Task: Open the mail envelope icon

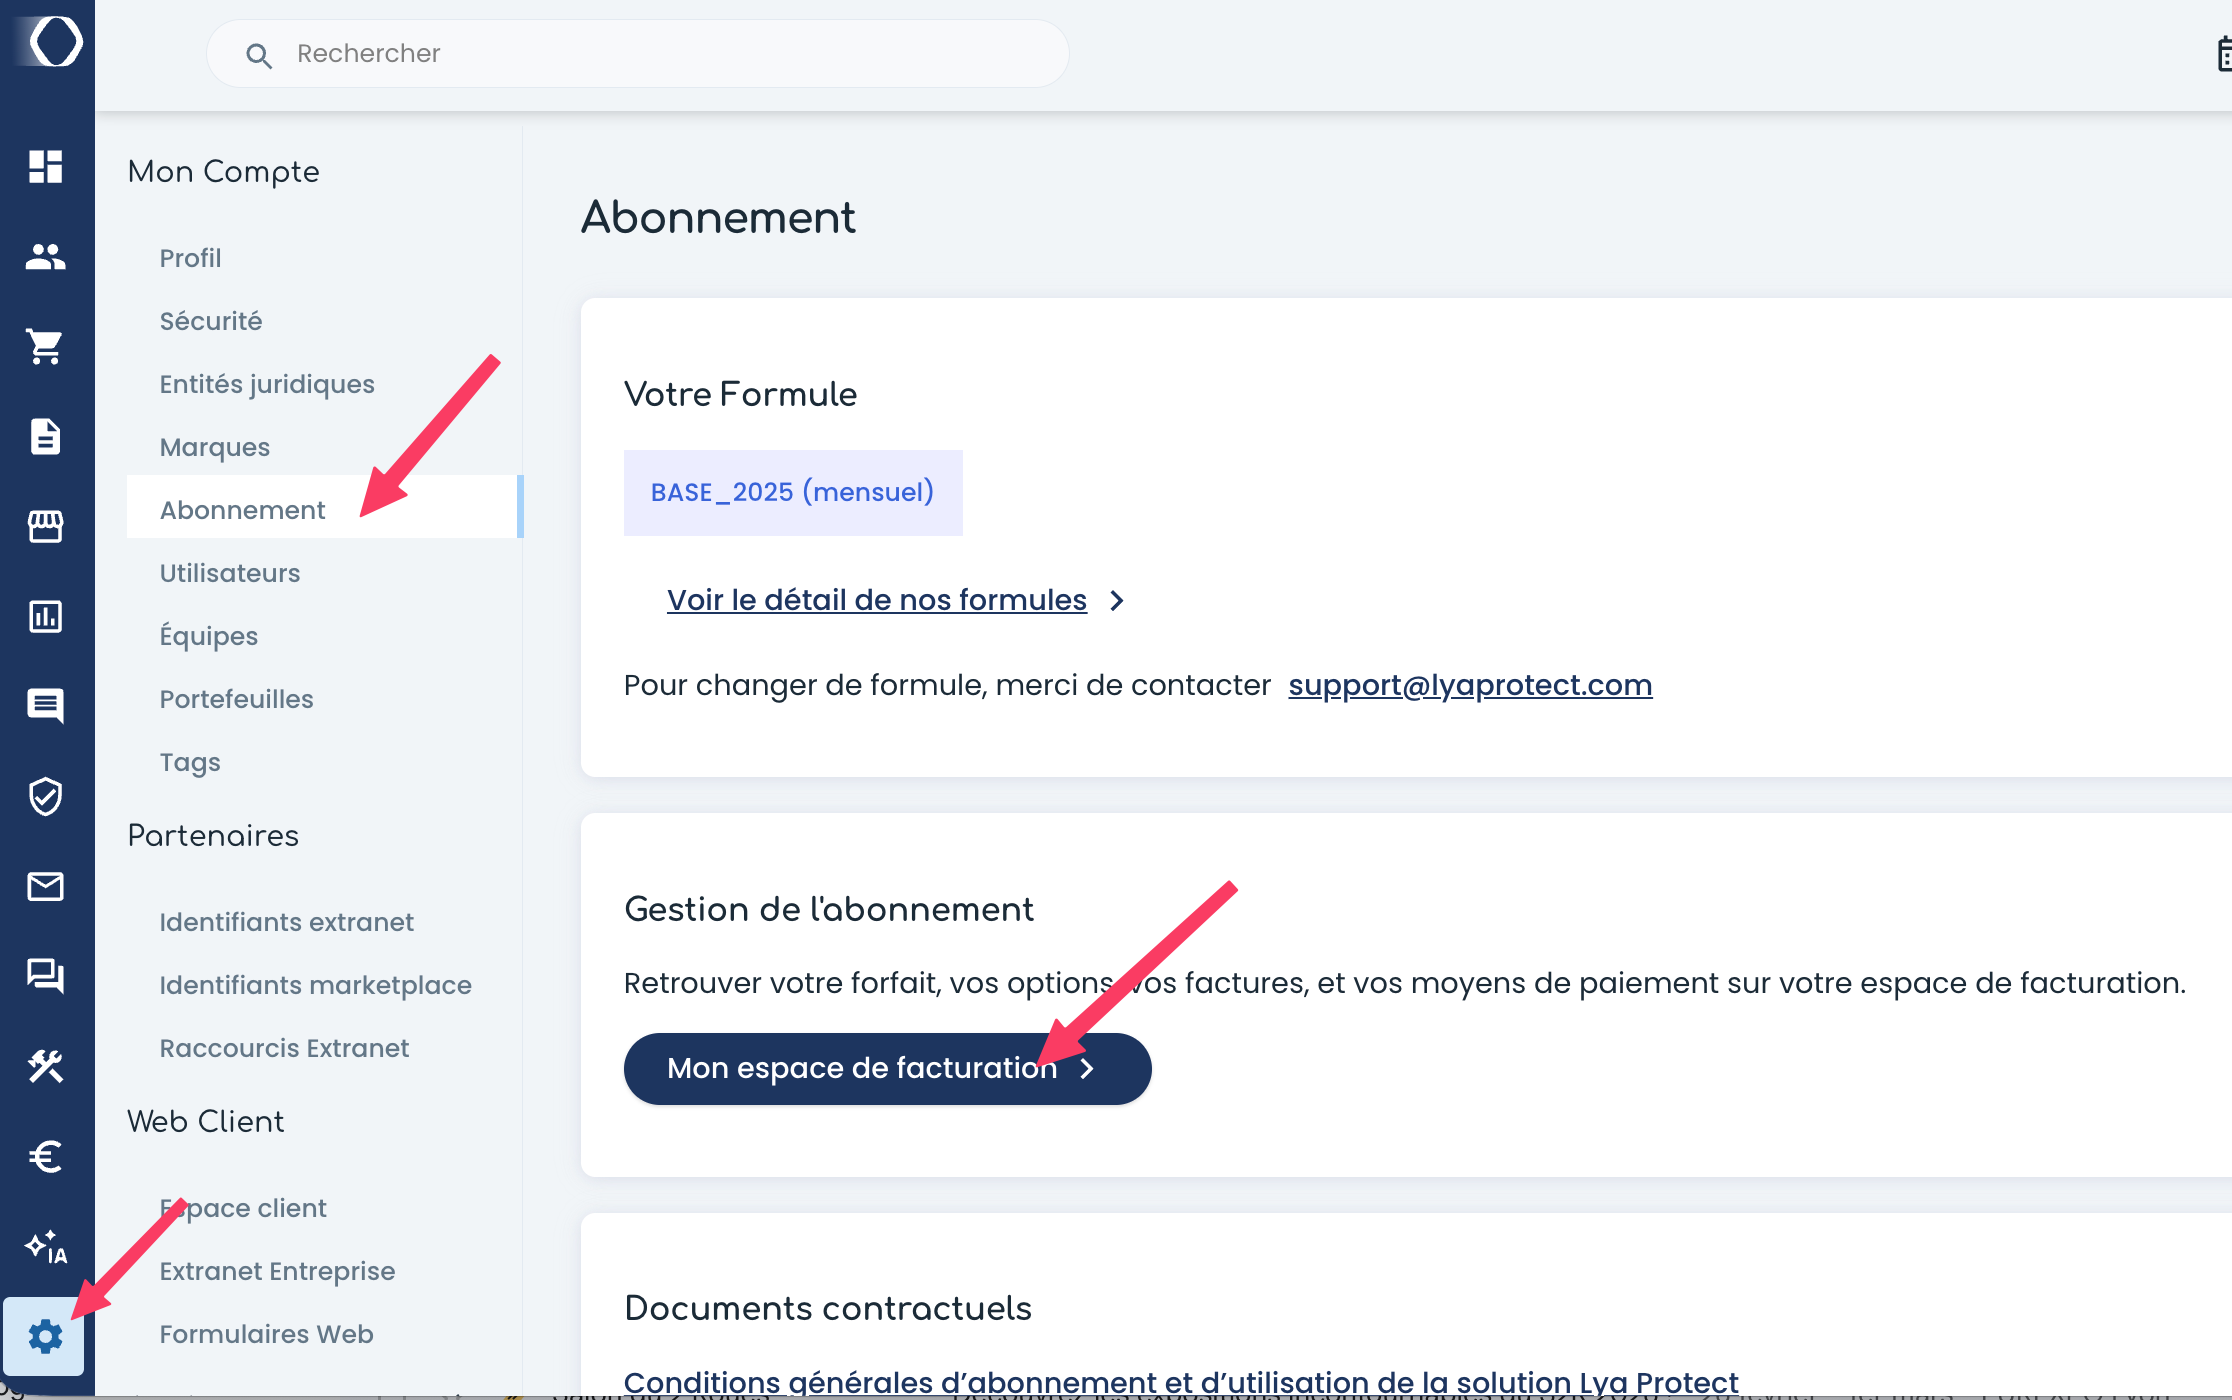Action: 46,886
